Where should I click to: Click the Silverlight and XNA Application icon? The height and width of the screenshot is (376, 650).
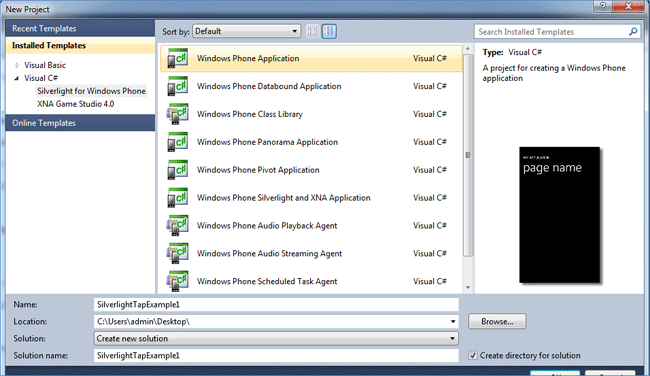(x=177, y=198)
